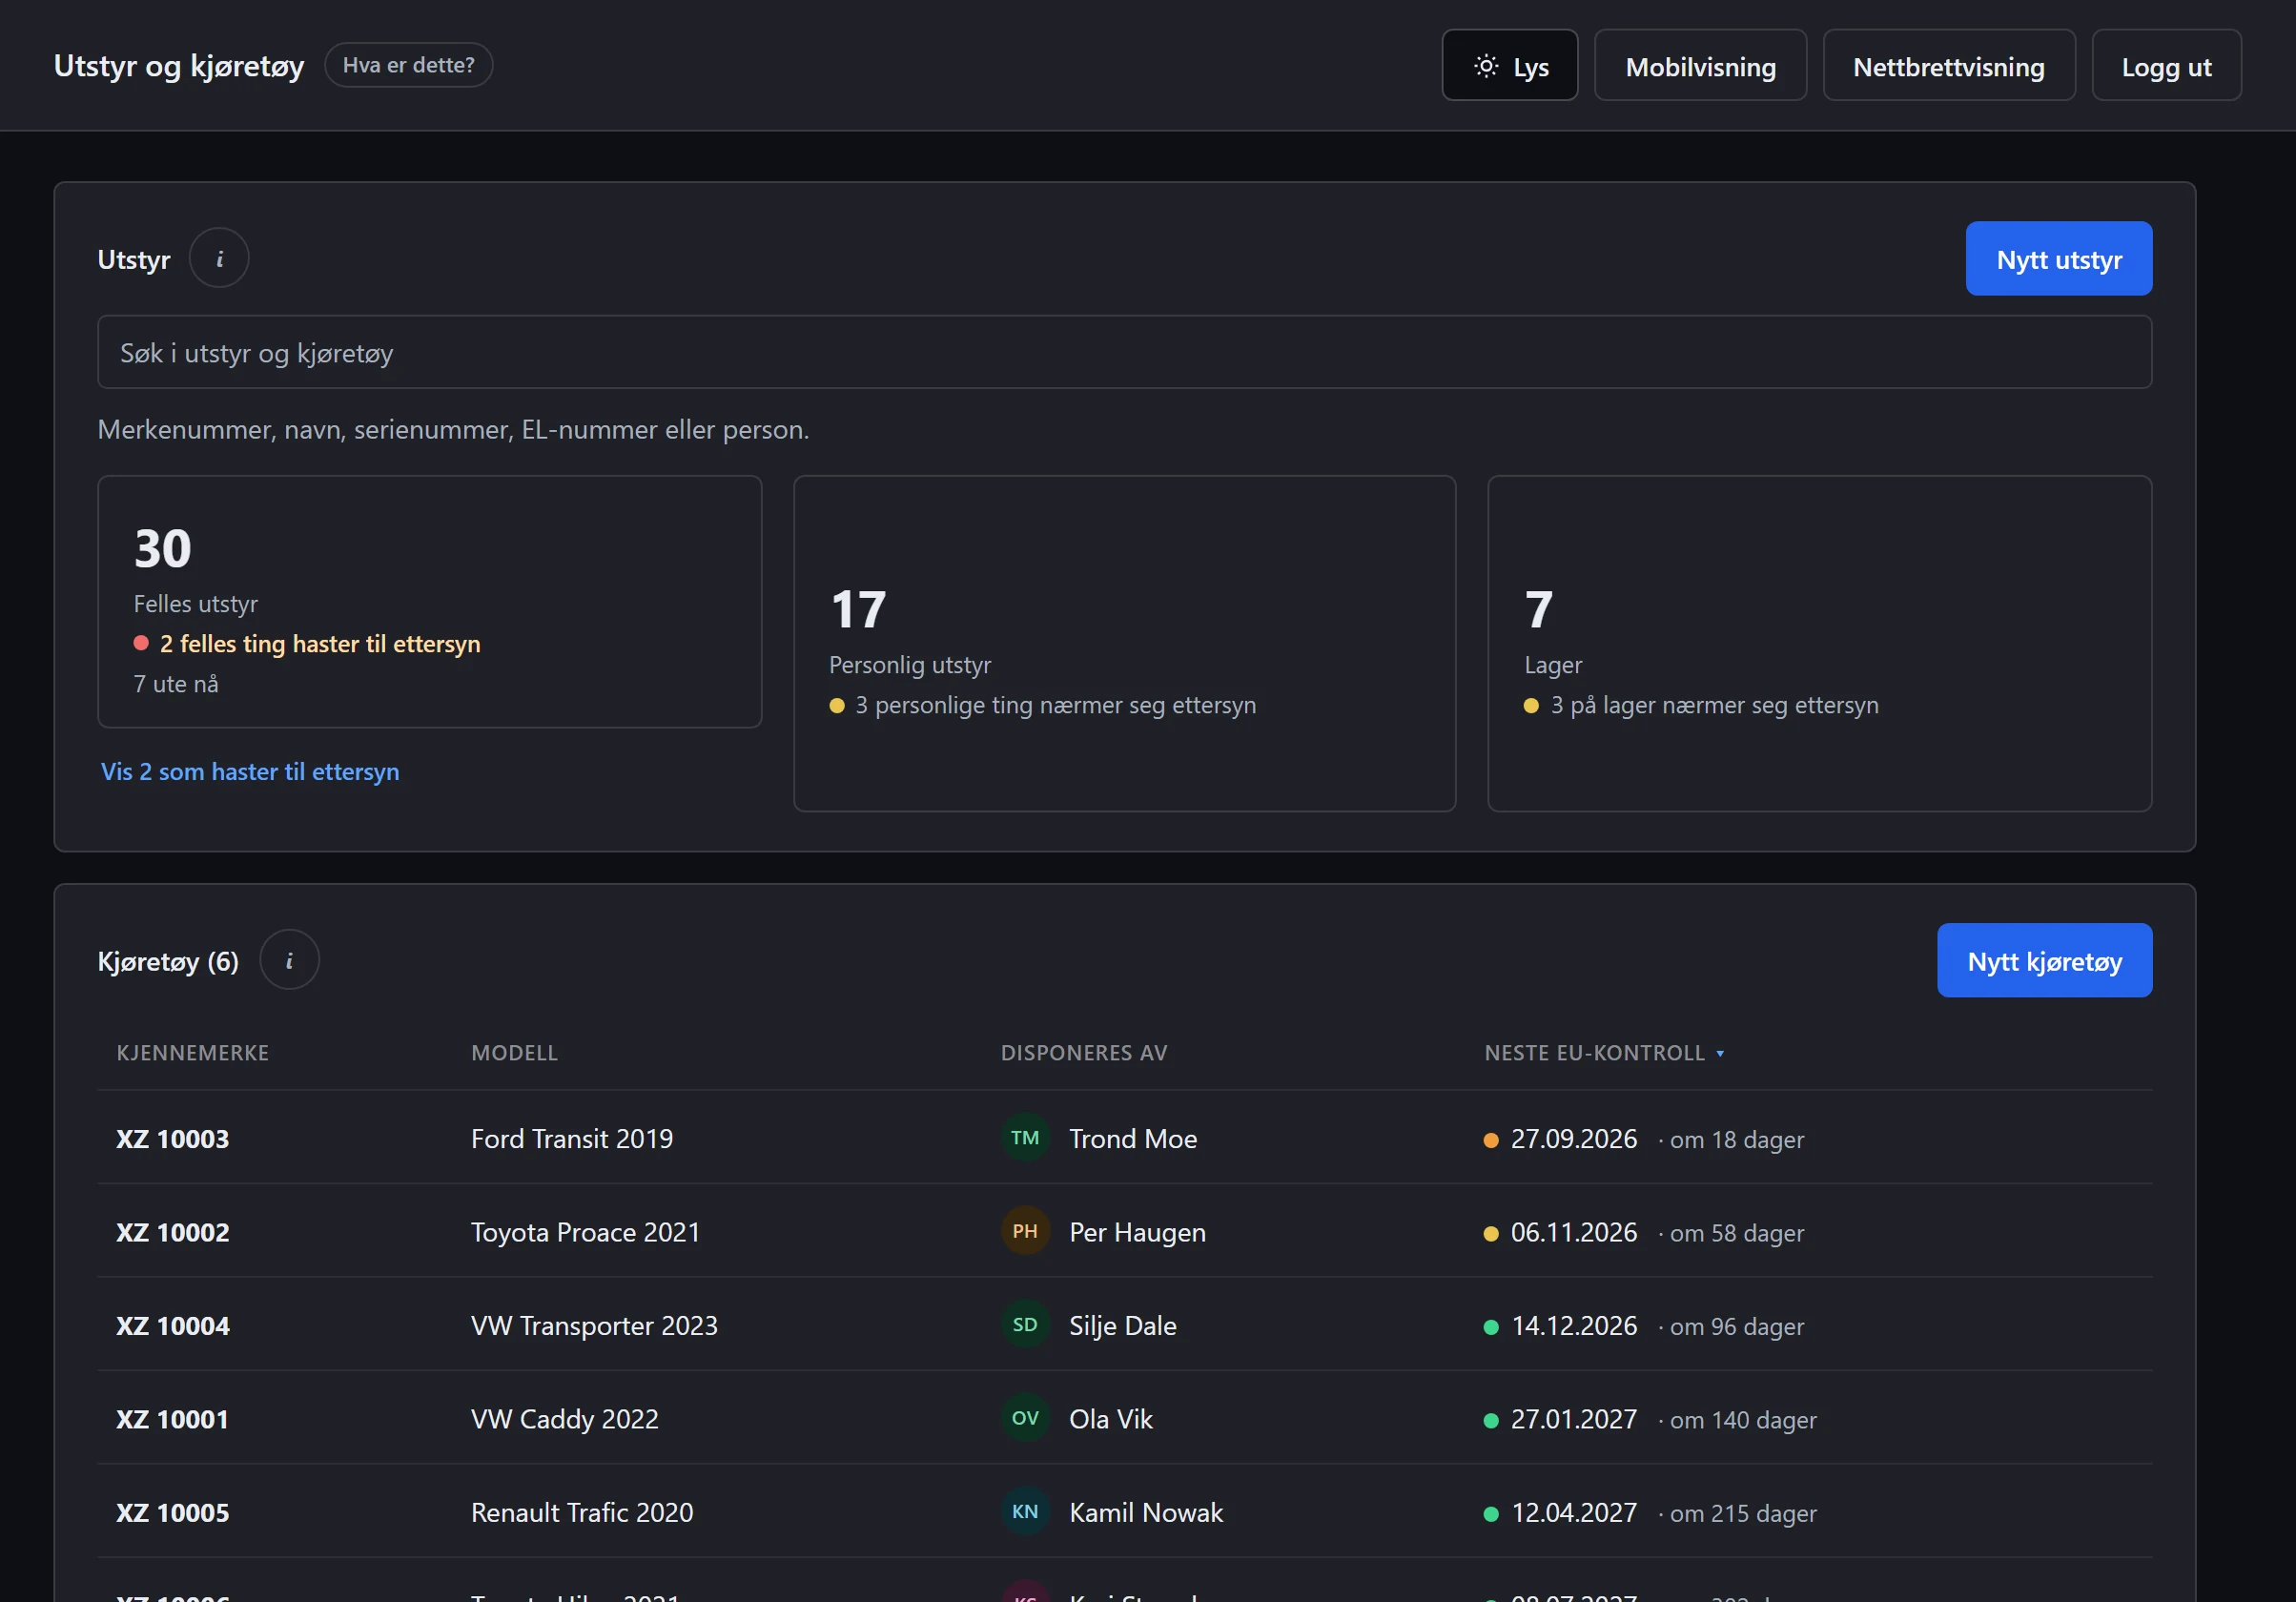Open the Lager card showing 7

click(1820, 644)
